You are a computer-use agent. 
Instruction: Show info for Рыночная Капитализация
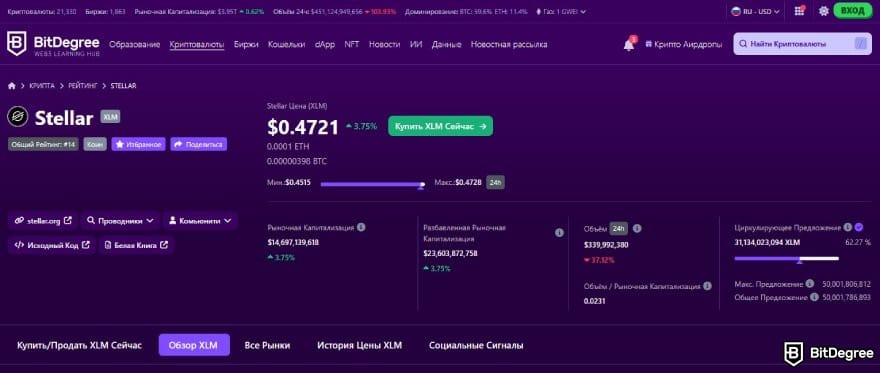point(361,228)
